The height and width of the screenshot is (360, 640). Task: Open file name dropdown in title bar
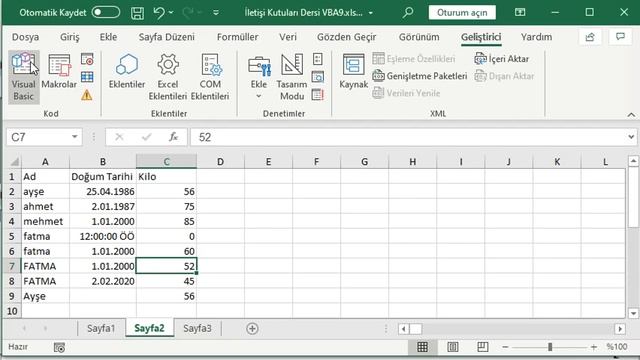click(x=371, y=13)
